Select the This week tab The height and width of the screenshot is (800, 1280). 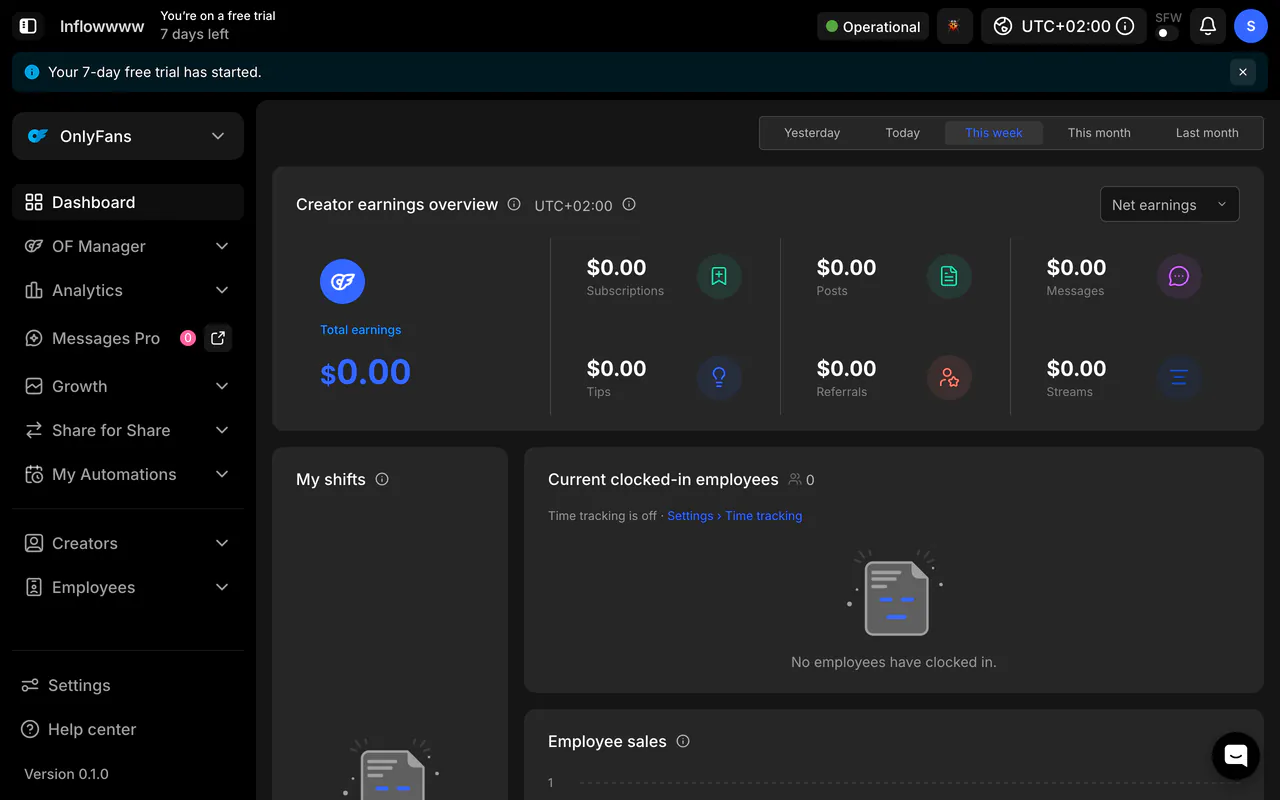tap(994, 133)
